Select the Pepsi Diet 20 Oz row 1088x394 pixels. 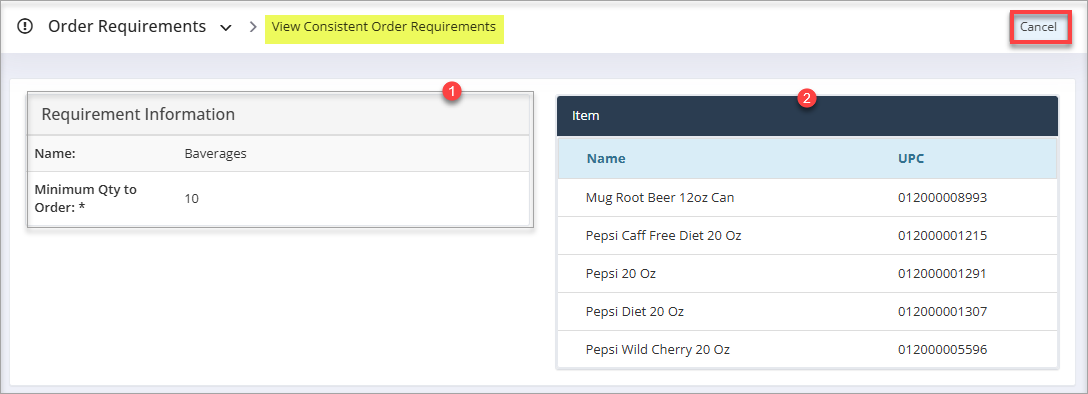(x=808, y=311)
